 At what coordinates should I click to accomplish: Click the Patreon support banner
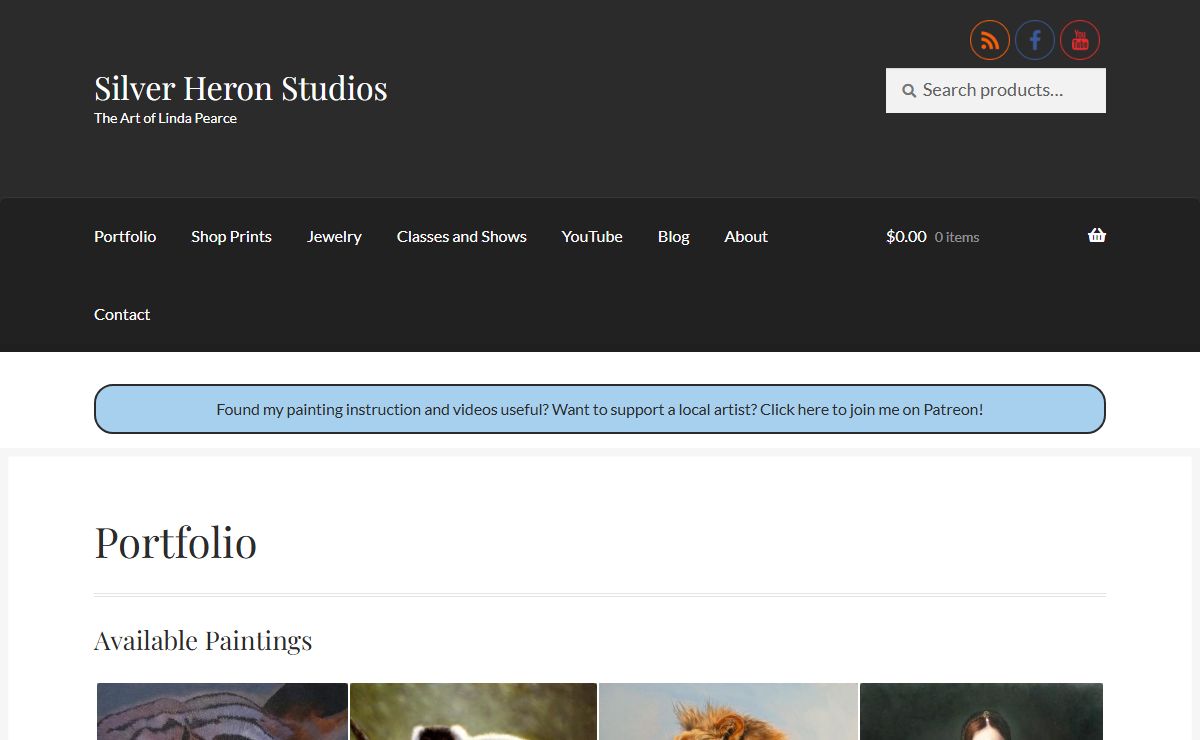tap(600, 409)
